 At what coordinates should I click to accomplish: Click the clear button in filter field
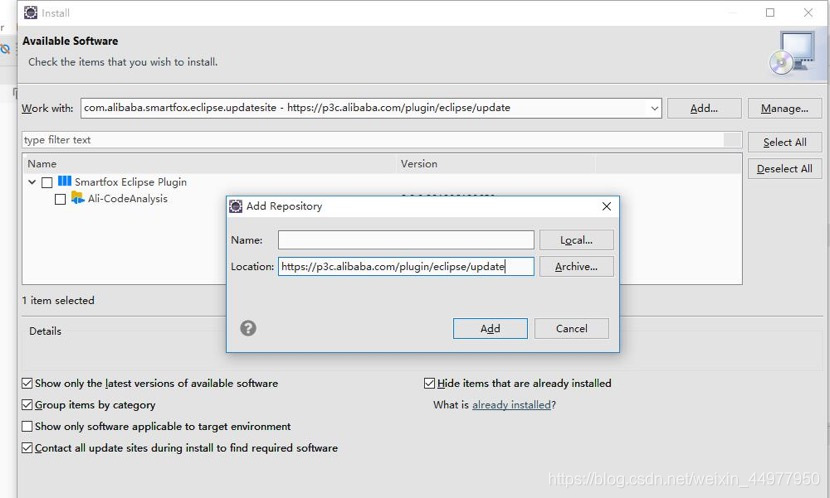pos(732,140)
